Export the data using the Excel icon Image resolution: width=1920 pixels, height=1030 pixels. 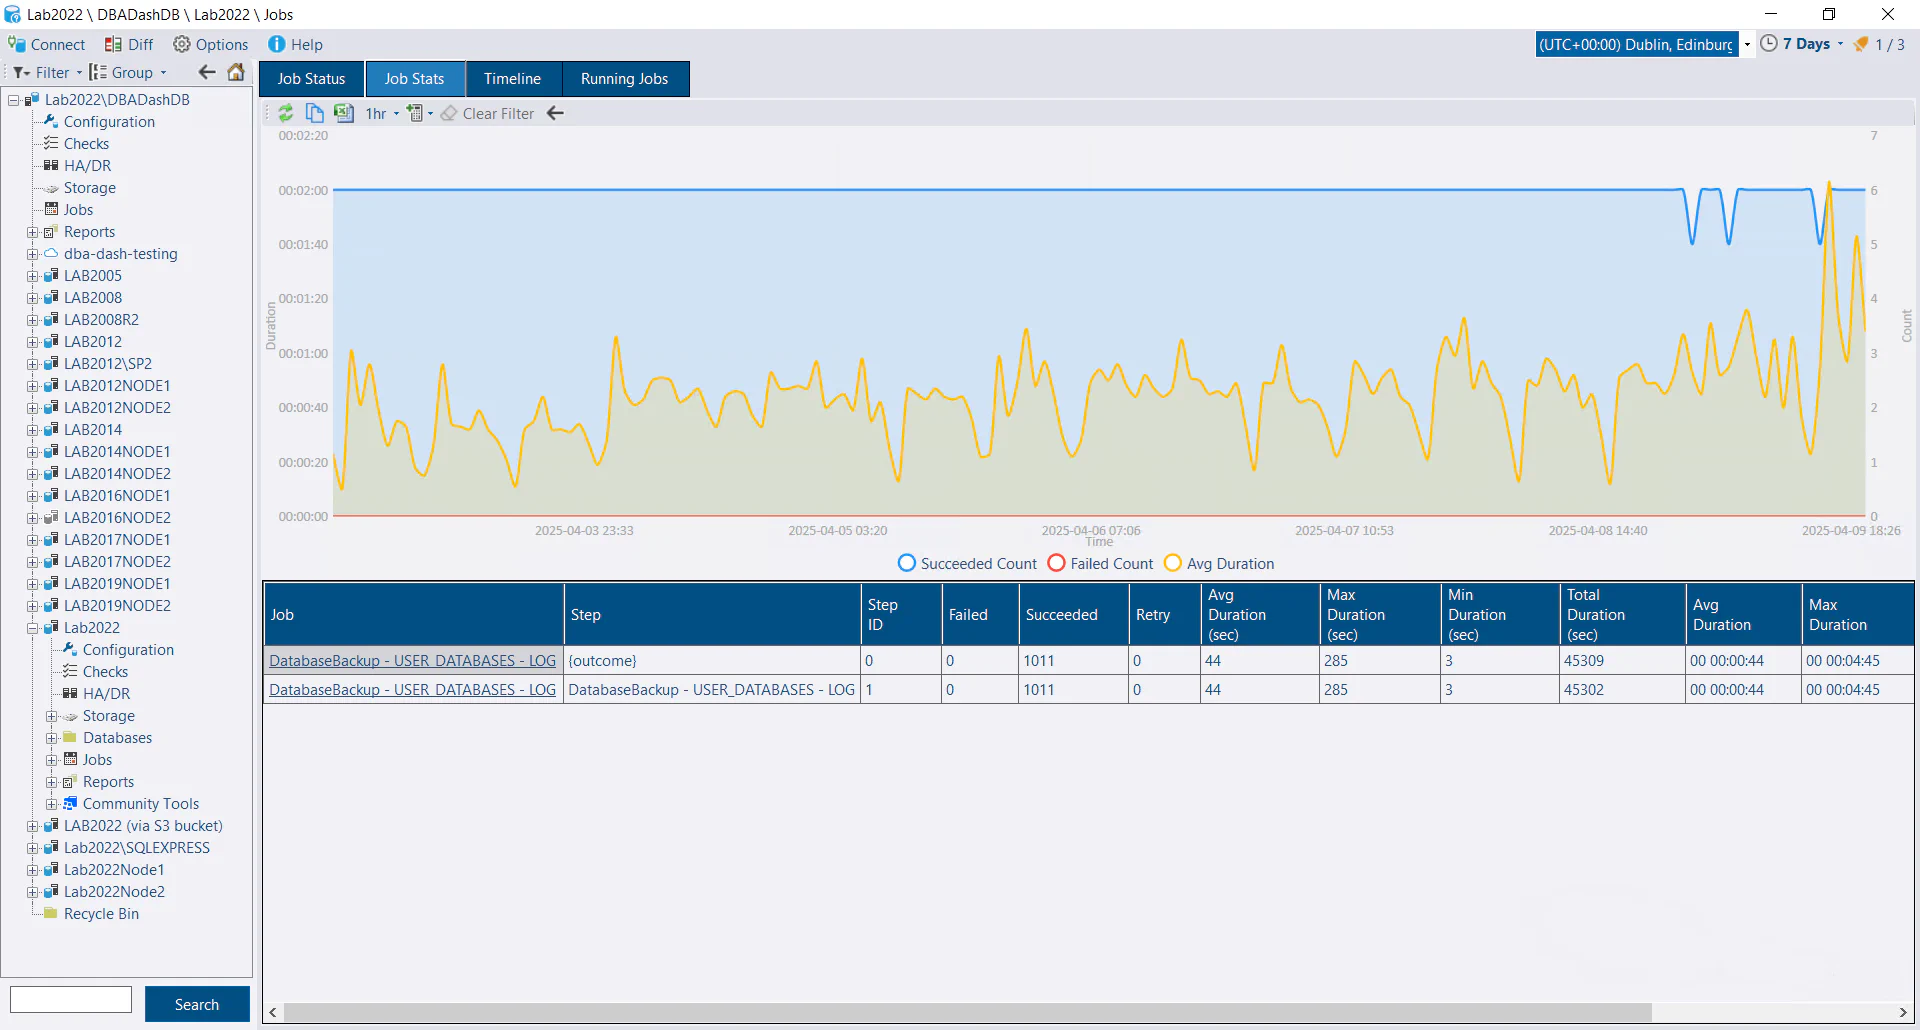click(344, 113)
